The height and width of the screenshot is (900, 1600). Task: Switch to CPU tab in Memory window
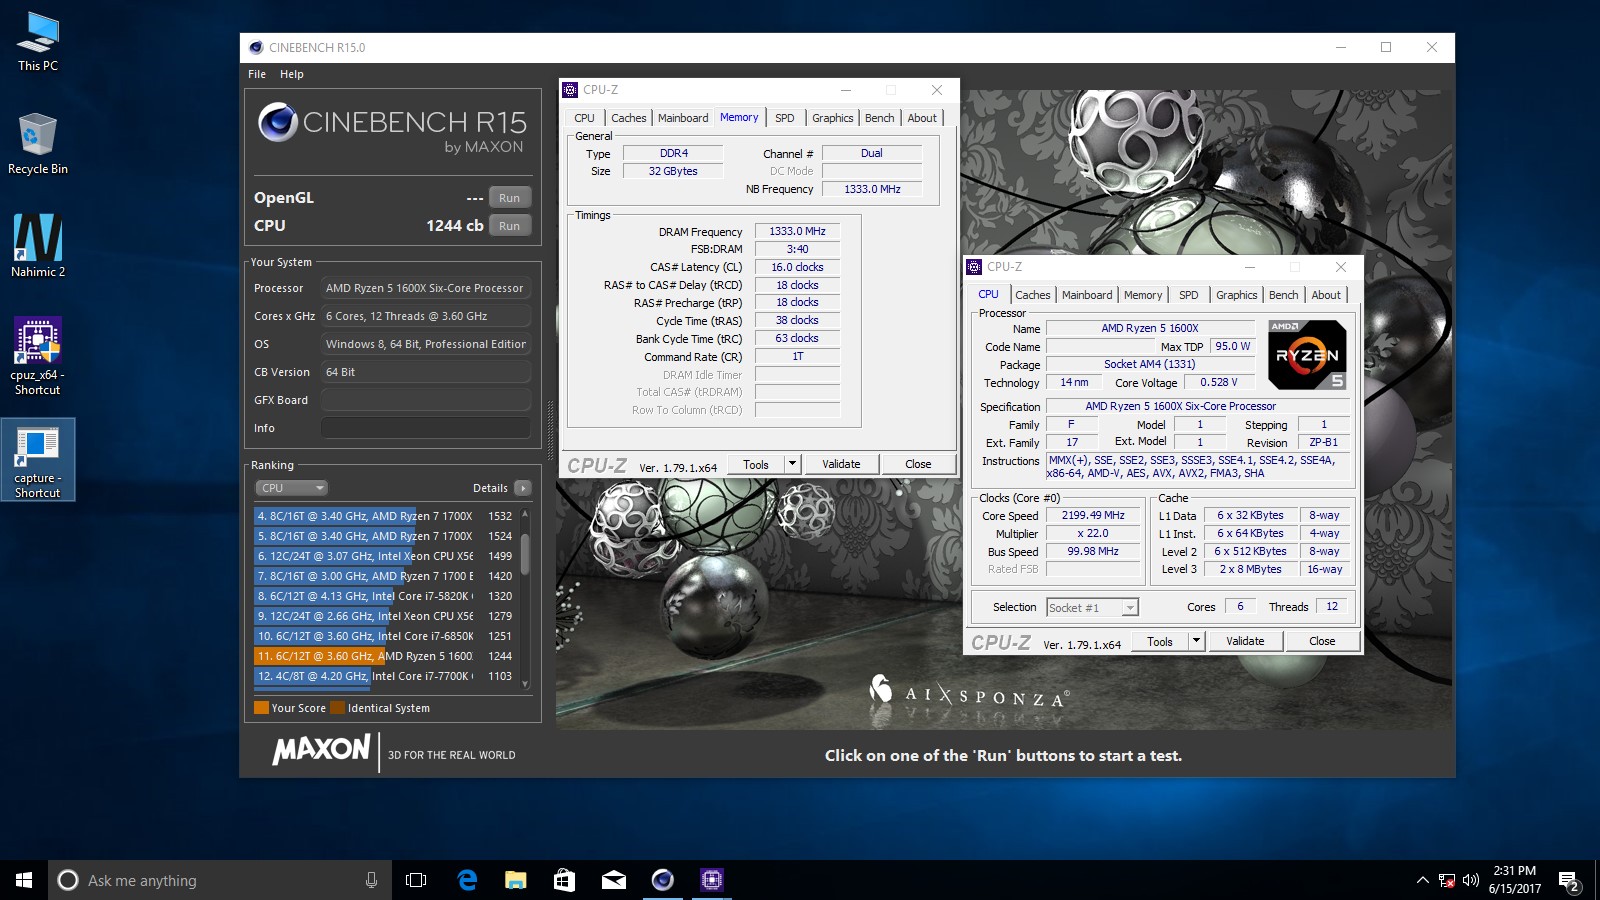point(585,118)
